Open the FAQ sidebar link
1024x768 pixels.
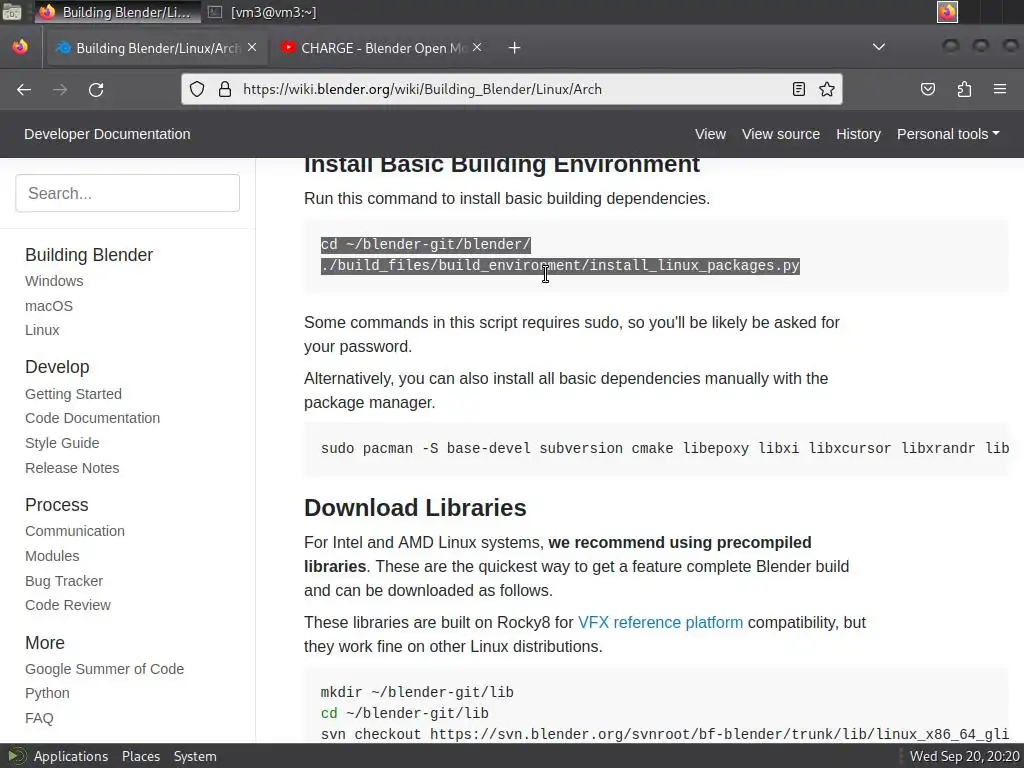click(x=39, y=718)
